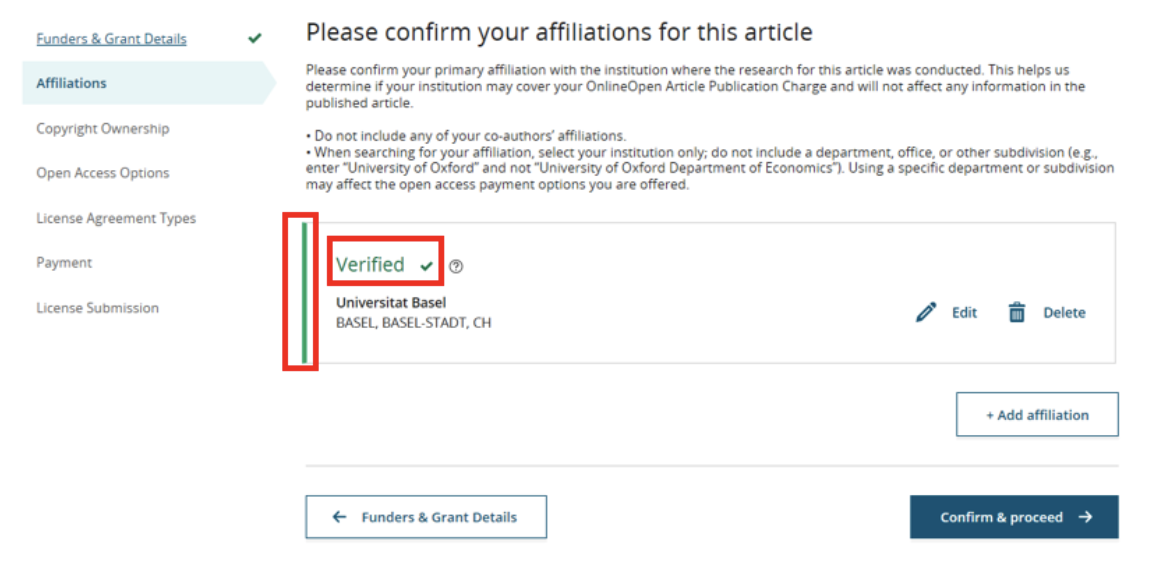
Task: Click the Delete affiliation text link
Action: [1064, 312]
